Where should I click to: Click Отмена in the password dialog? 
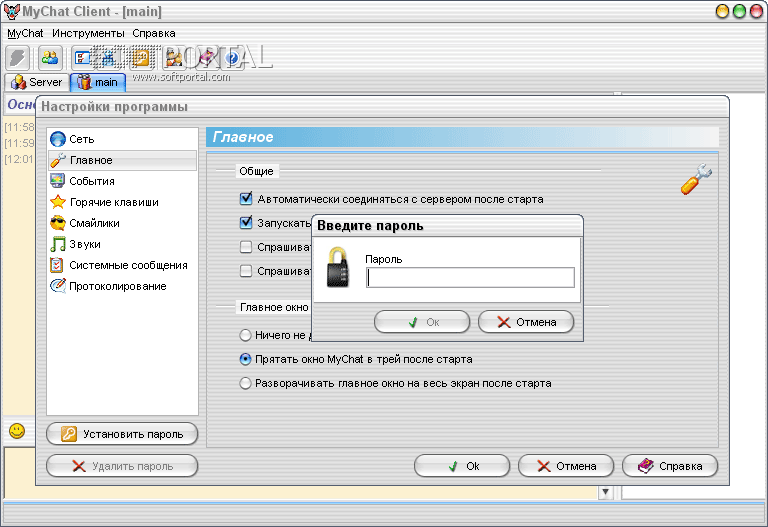[526, 322]
